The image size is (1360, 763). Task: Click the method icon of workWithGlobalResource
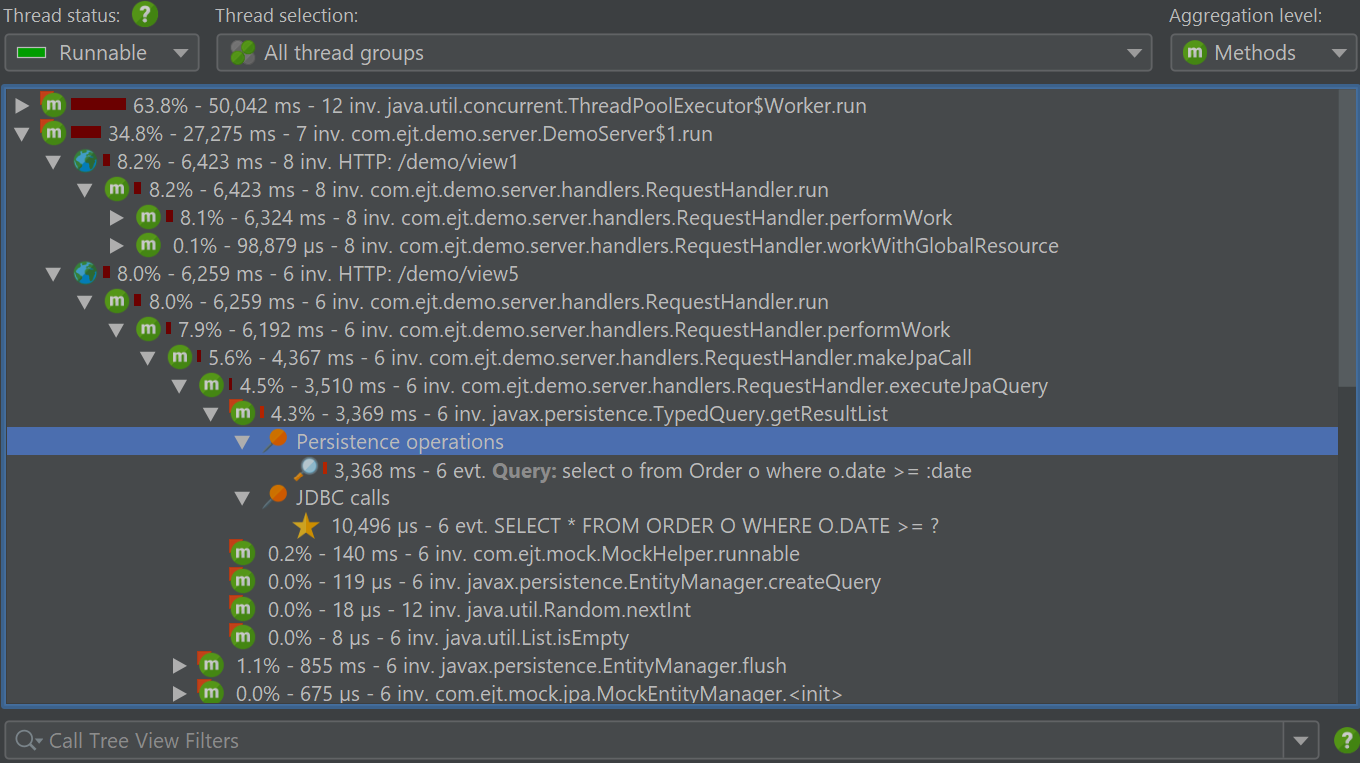click(148, 245)
